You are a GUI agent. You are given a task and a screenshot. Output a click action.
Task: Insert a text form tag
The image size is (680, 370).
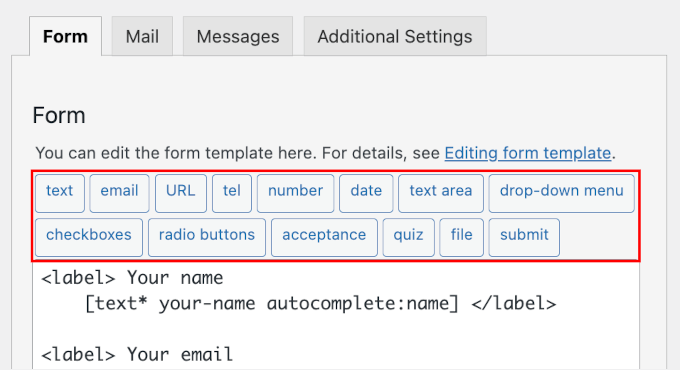(60, 193)
